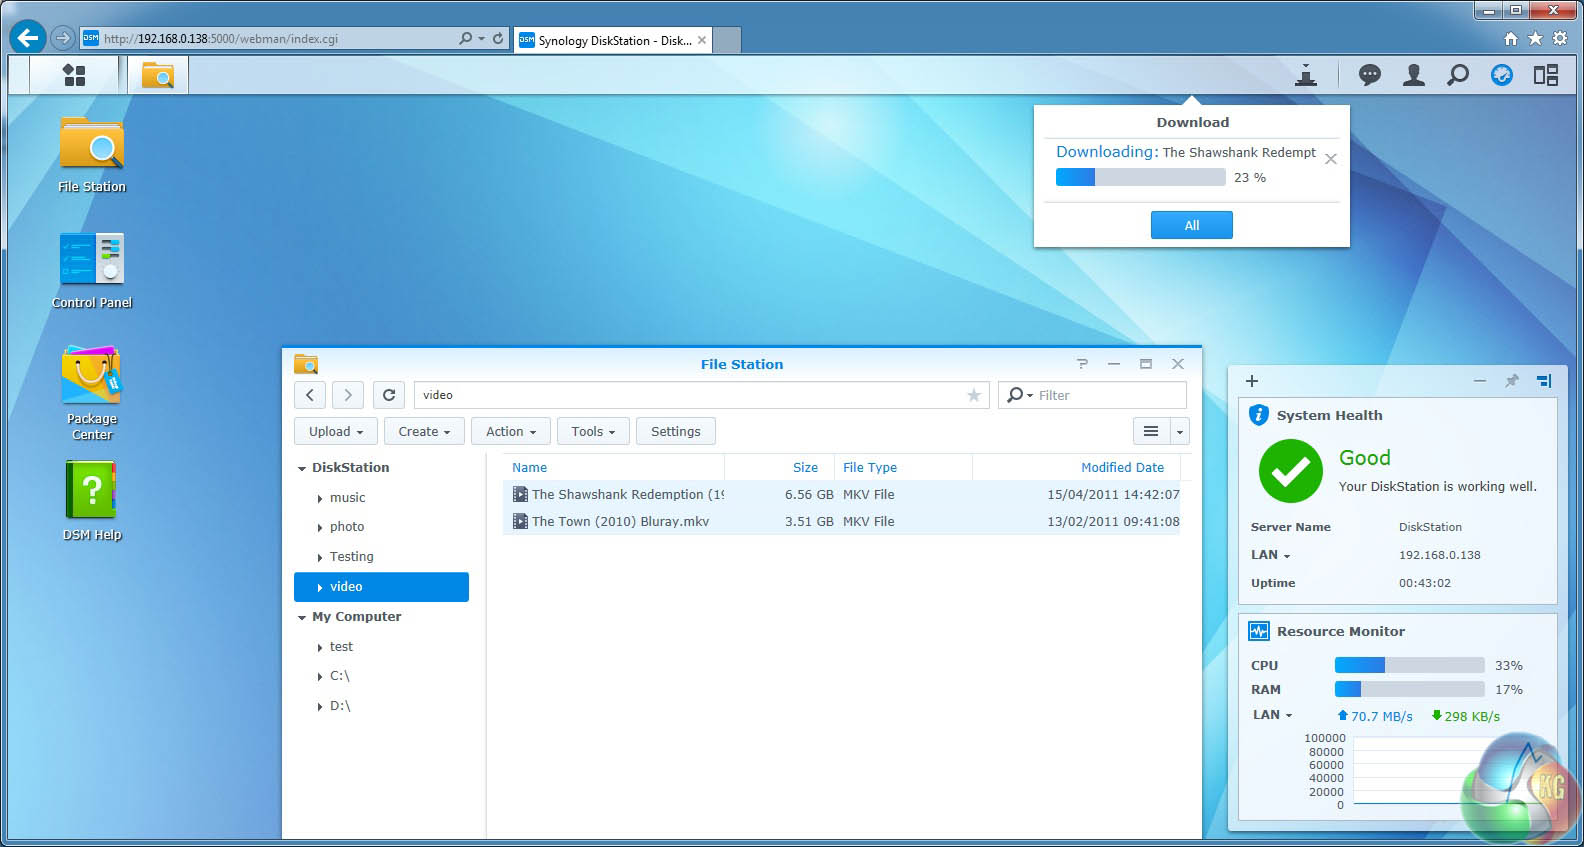This screenshot has height=847, width=1584.
Task: Open the Upload dropdown menu
Action: [x=335, y=431]
